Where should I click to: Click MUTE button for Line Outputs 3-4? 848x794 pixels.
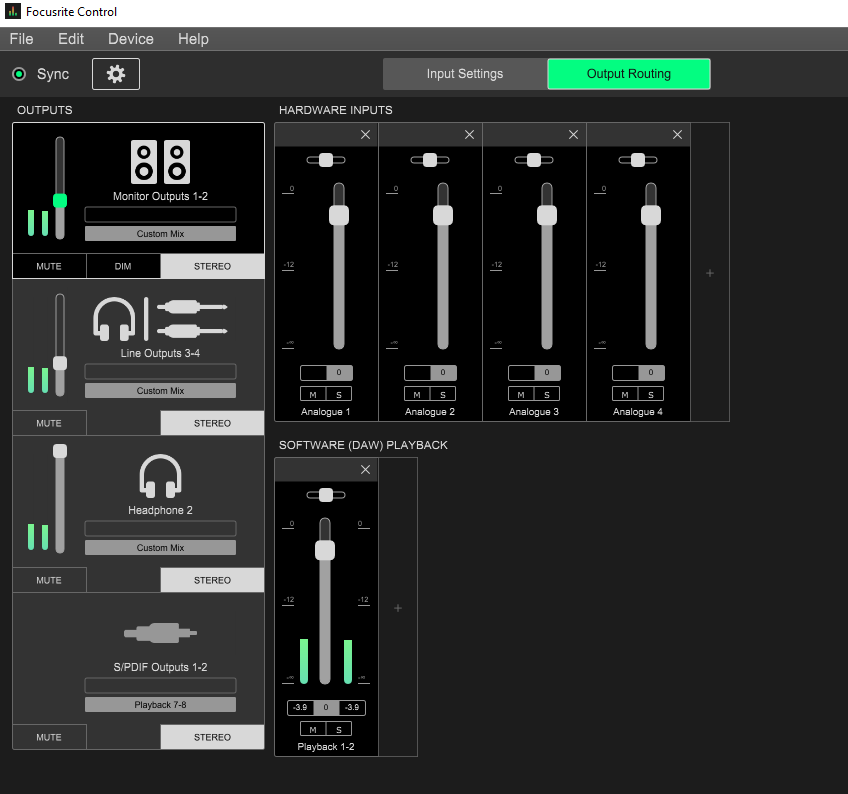(x=49, y=423)
